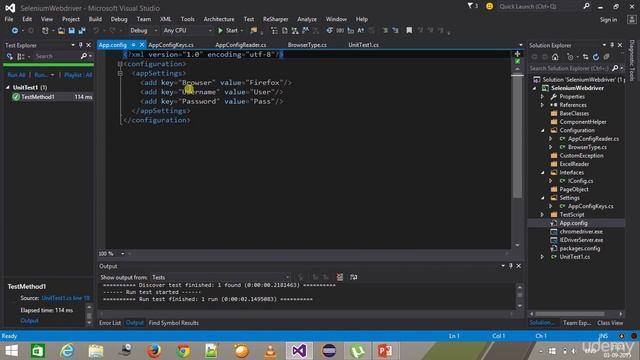Expand the Properties node in Solution Explorer

click(x=542, y=97)
